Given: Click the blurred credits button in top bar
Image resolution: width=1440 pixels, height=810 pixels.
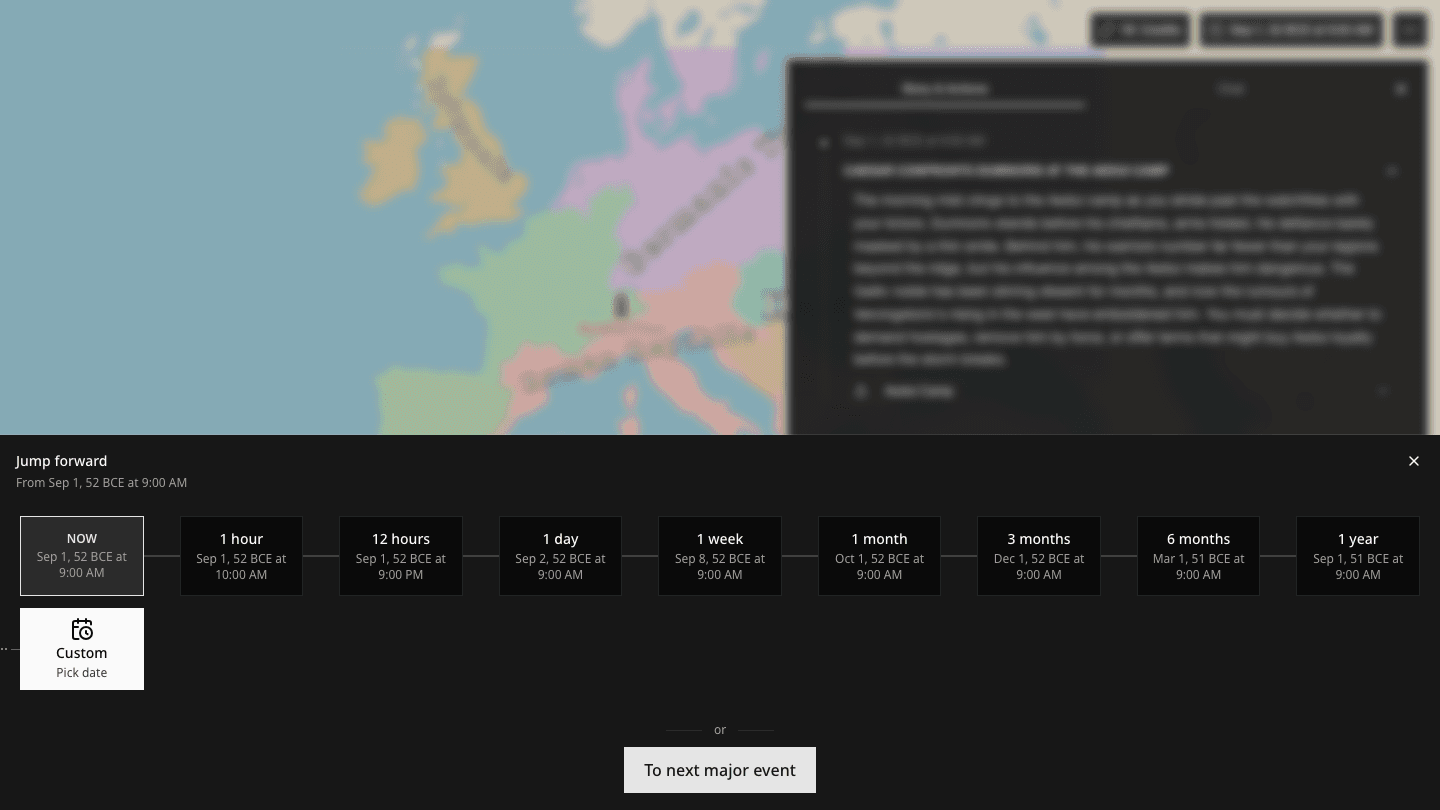Looking at the screenshot, I should point(1140,30).
